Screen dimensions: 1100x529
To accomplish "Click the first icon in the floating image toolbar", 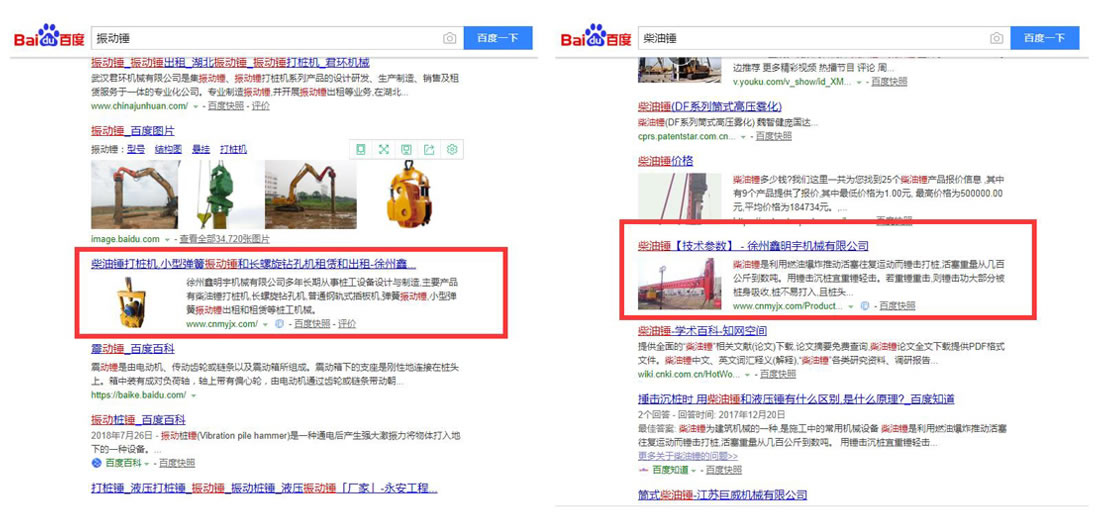I will [x=361, y=149].
